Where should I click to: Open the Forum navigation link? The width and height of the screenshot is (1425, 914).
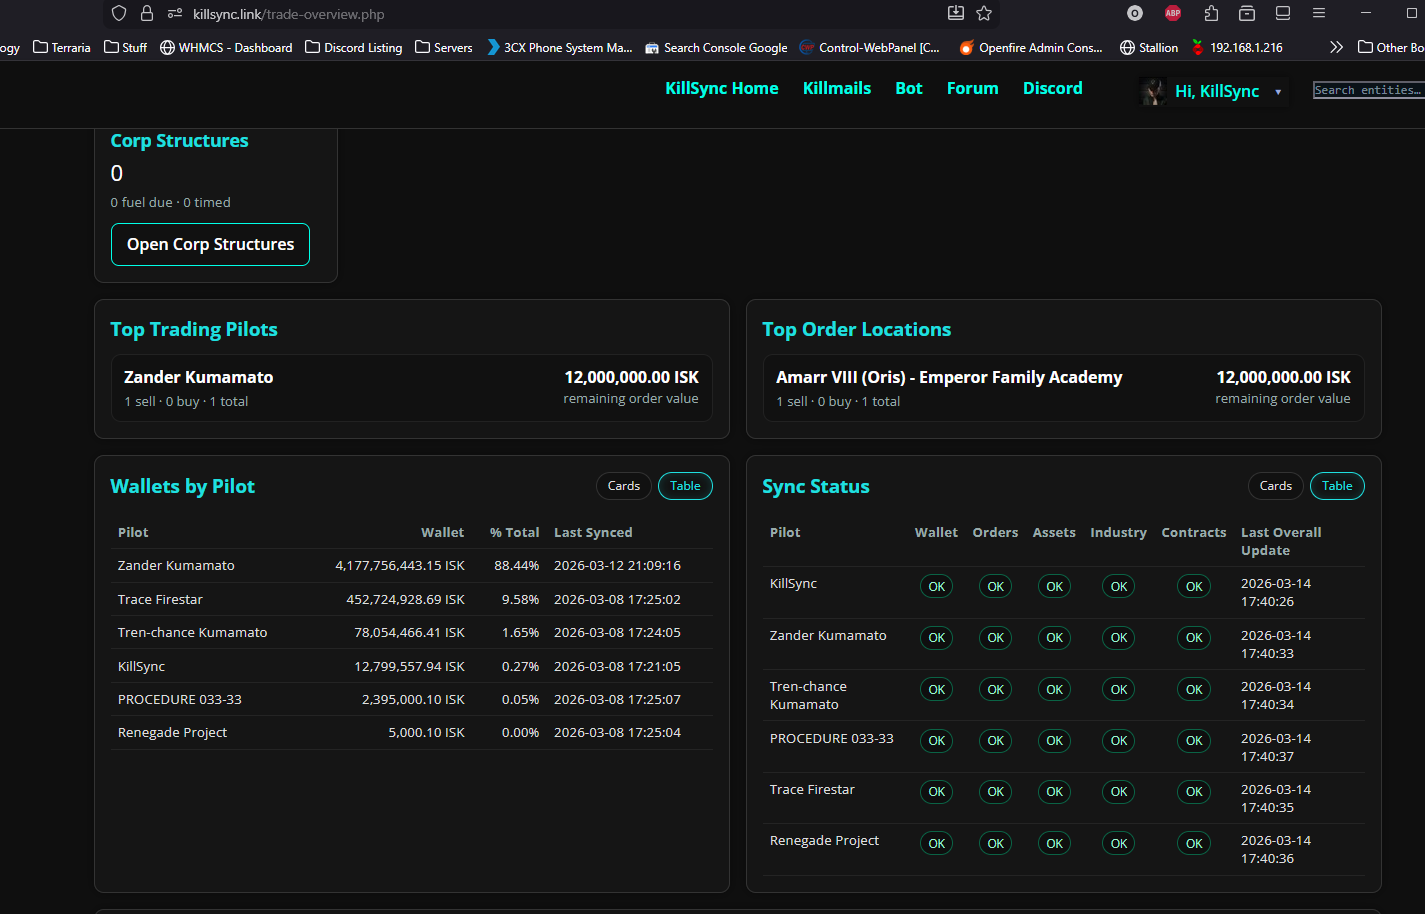coord(972,88)
